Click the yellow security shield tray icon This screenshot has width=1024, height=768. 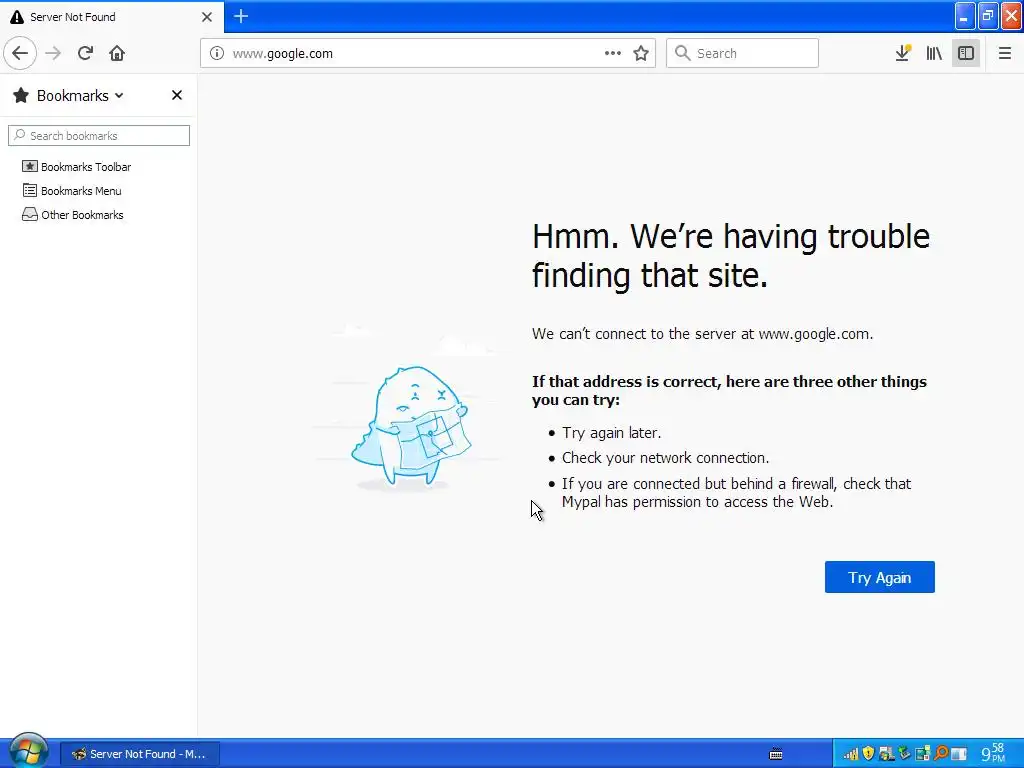(x=868, y=754)
